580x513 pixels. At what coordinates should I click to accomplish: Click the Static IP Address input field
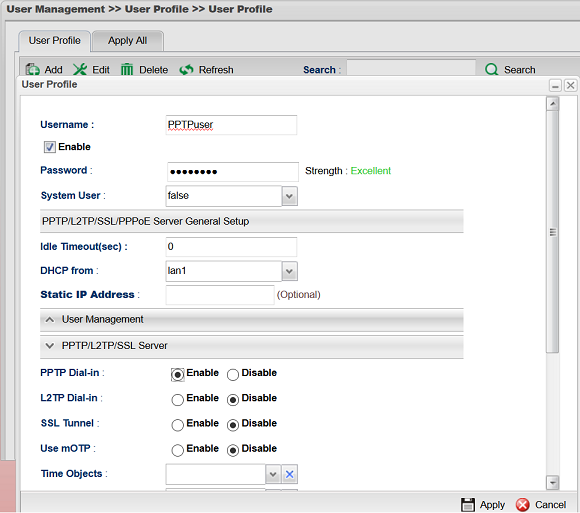pos(220,295)
